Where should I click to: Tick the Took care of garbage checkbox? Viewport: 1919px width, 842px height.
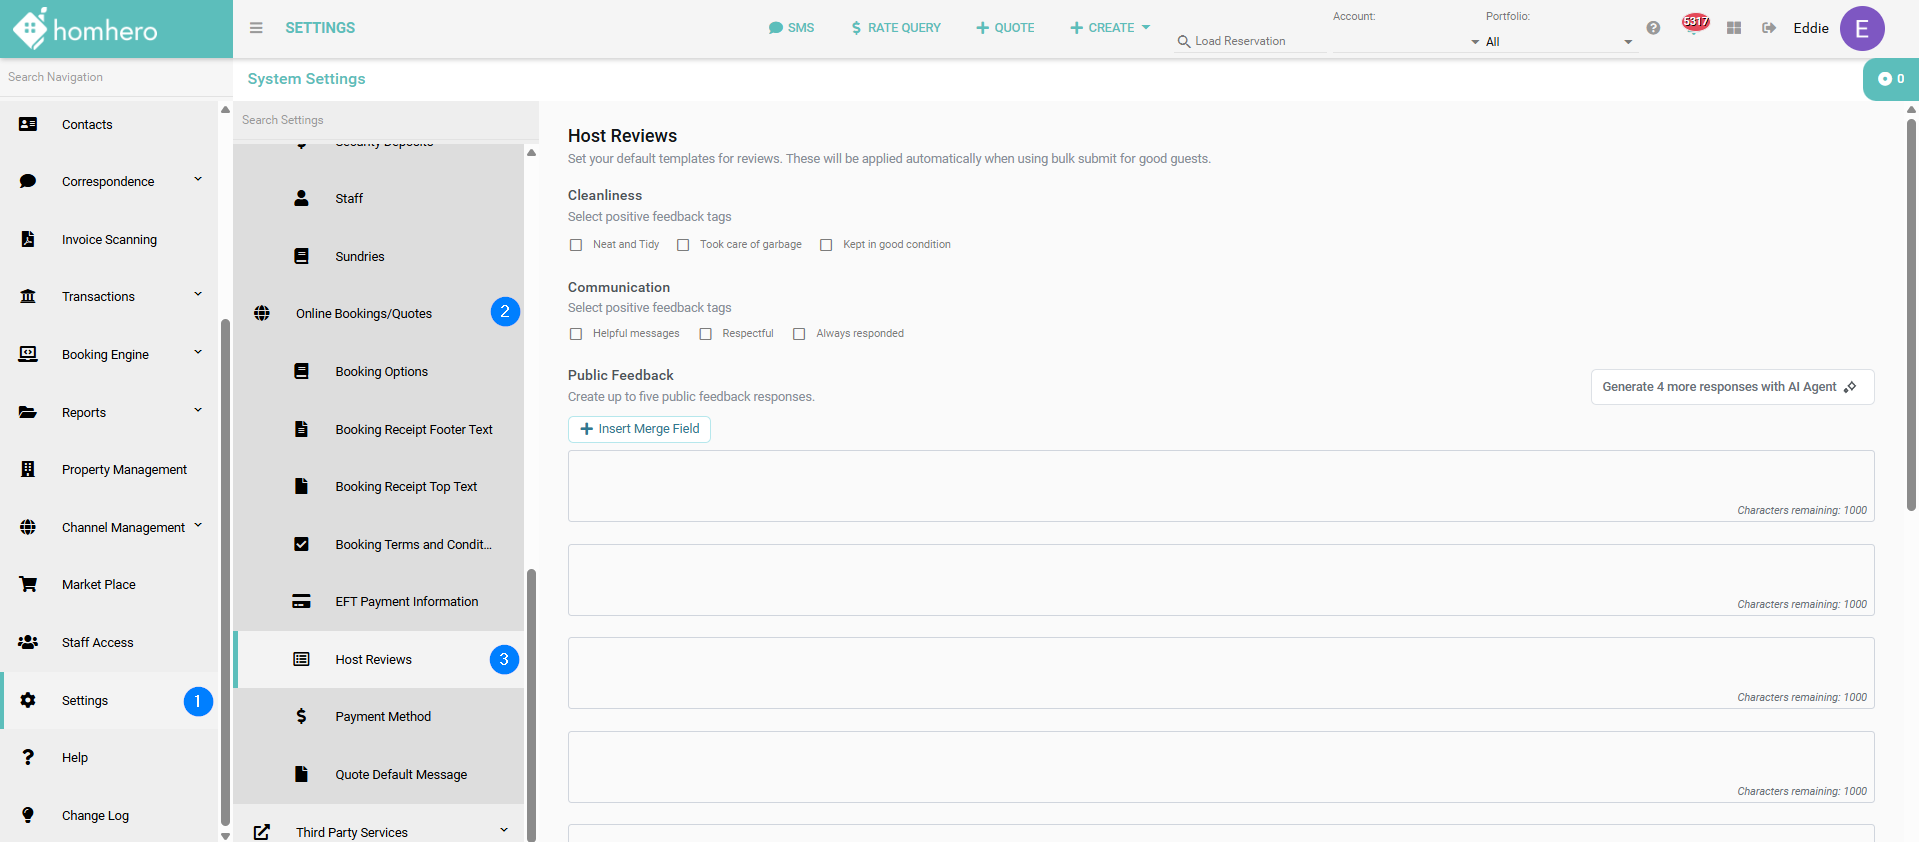tap(683, 245)
